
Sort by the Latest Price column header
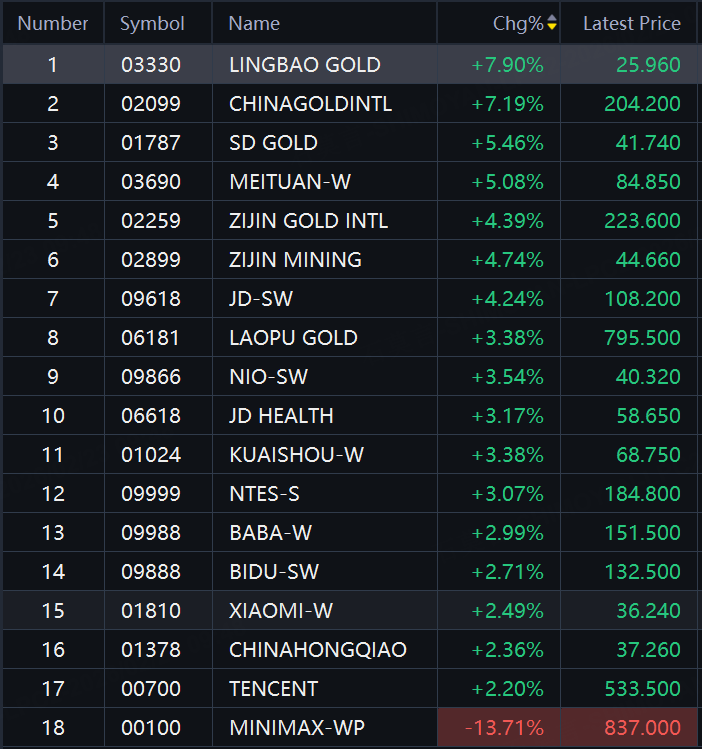point(632,23)
